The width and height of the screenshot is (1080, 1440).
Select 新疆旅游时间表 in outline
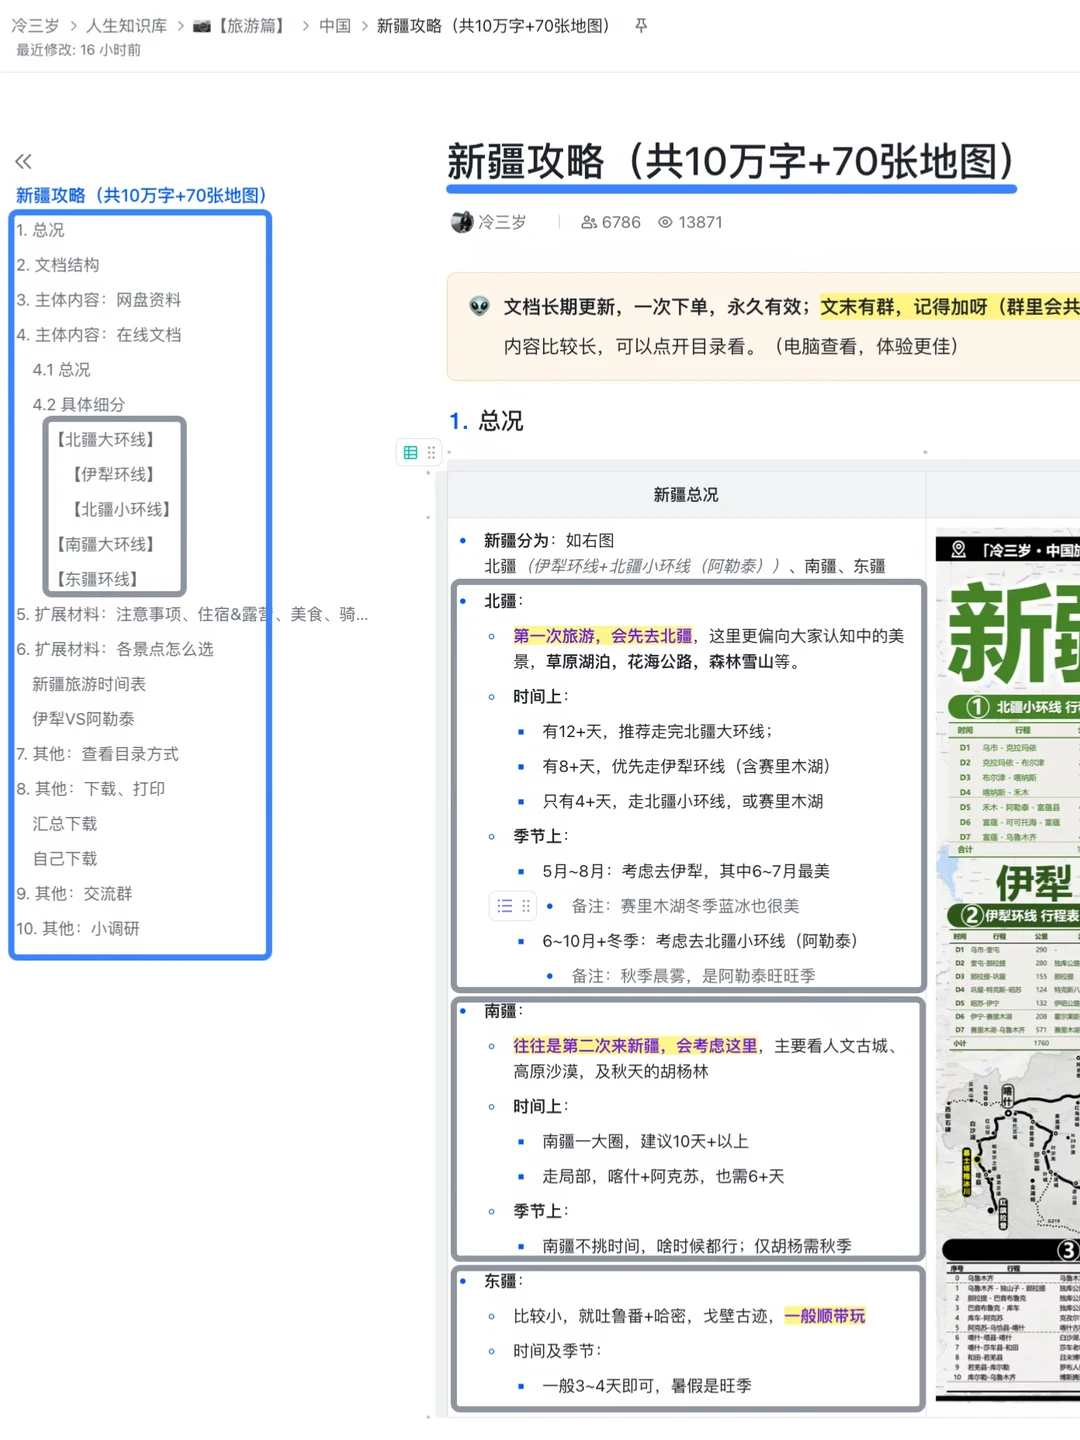tap(89, 685)
